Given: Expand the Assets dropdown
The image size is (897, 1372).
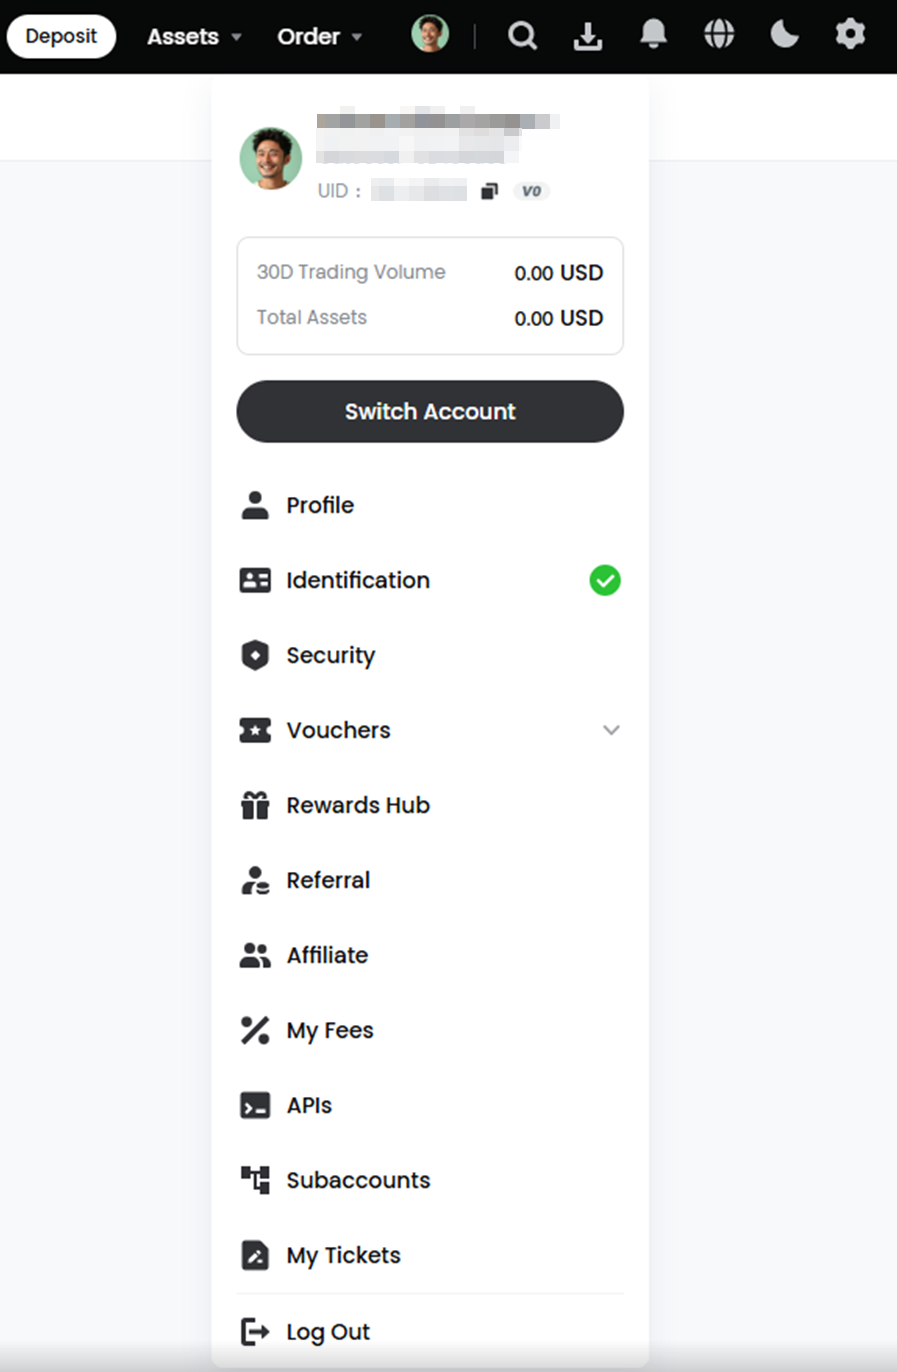Looking at the screenshot, I should pyautogui.click(x=194, y=37).
